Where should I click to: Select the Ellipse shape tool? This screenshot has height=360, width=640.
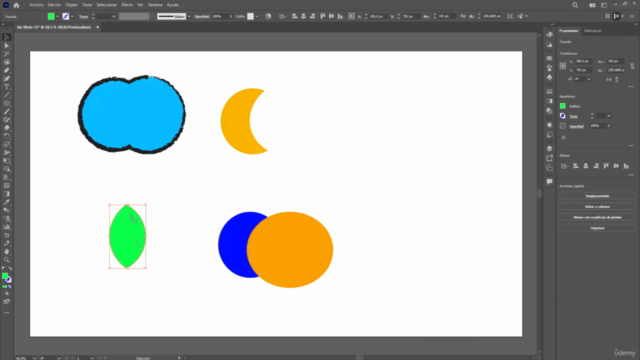pyautogui.click(x=7, y=103)
